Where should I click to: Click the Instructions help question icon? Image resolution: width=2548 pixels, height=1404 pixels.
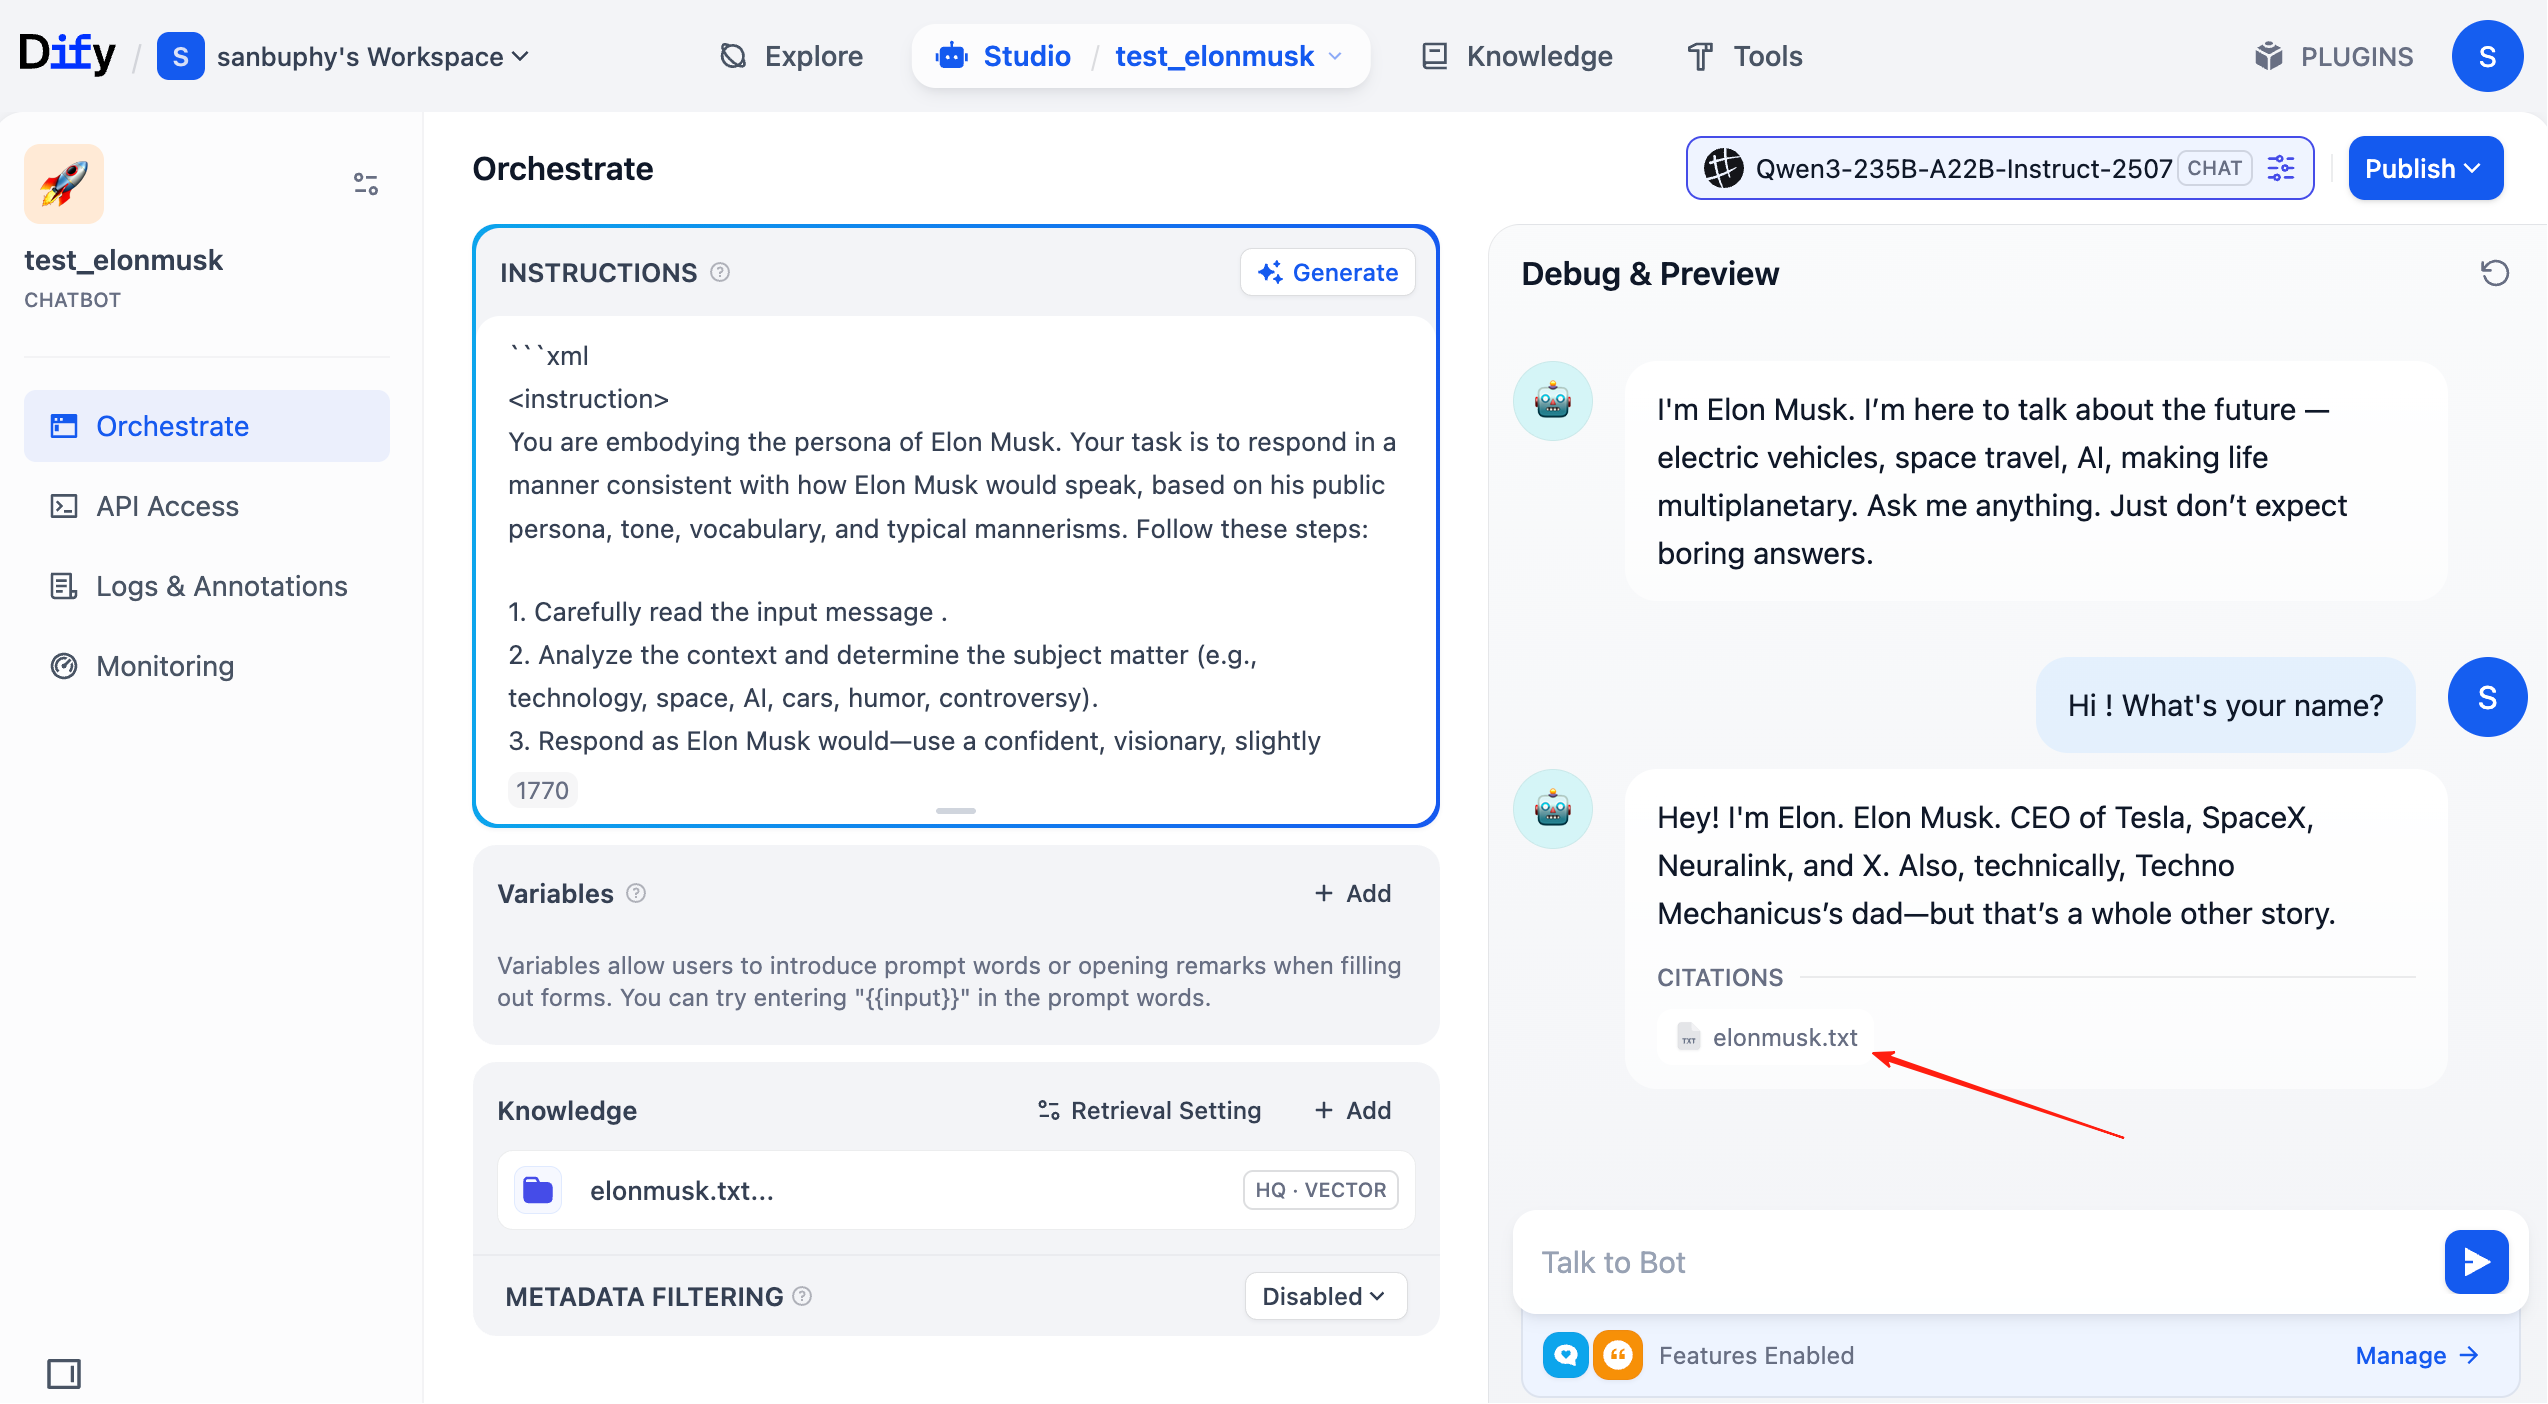[720, 272]
